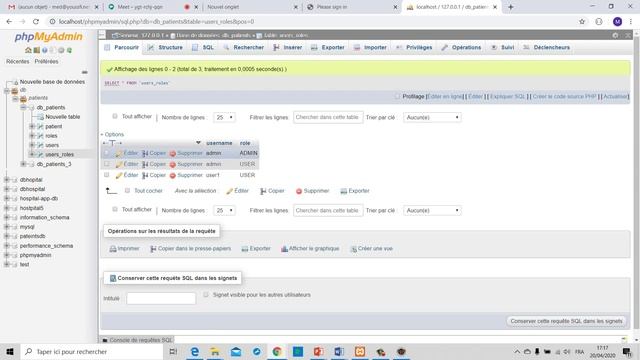The image size is (640, 360).
Task: Enable the Profilage checkbox
Action: (397, 96)
